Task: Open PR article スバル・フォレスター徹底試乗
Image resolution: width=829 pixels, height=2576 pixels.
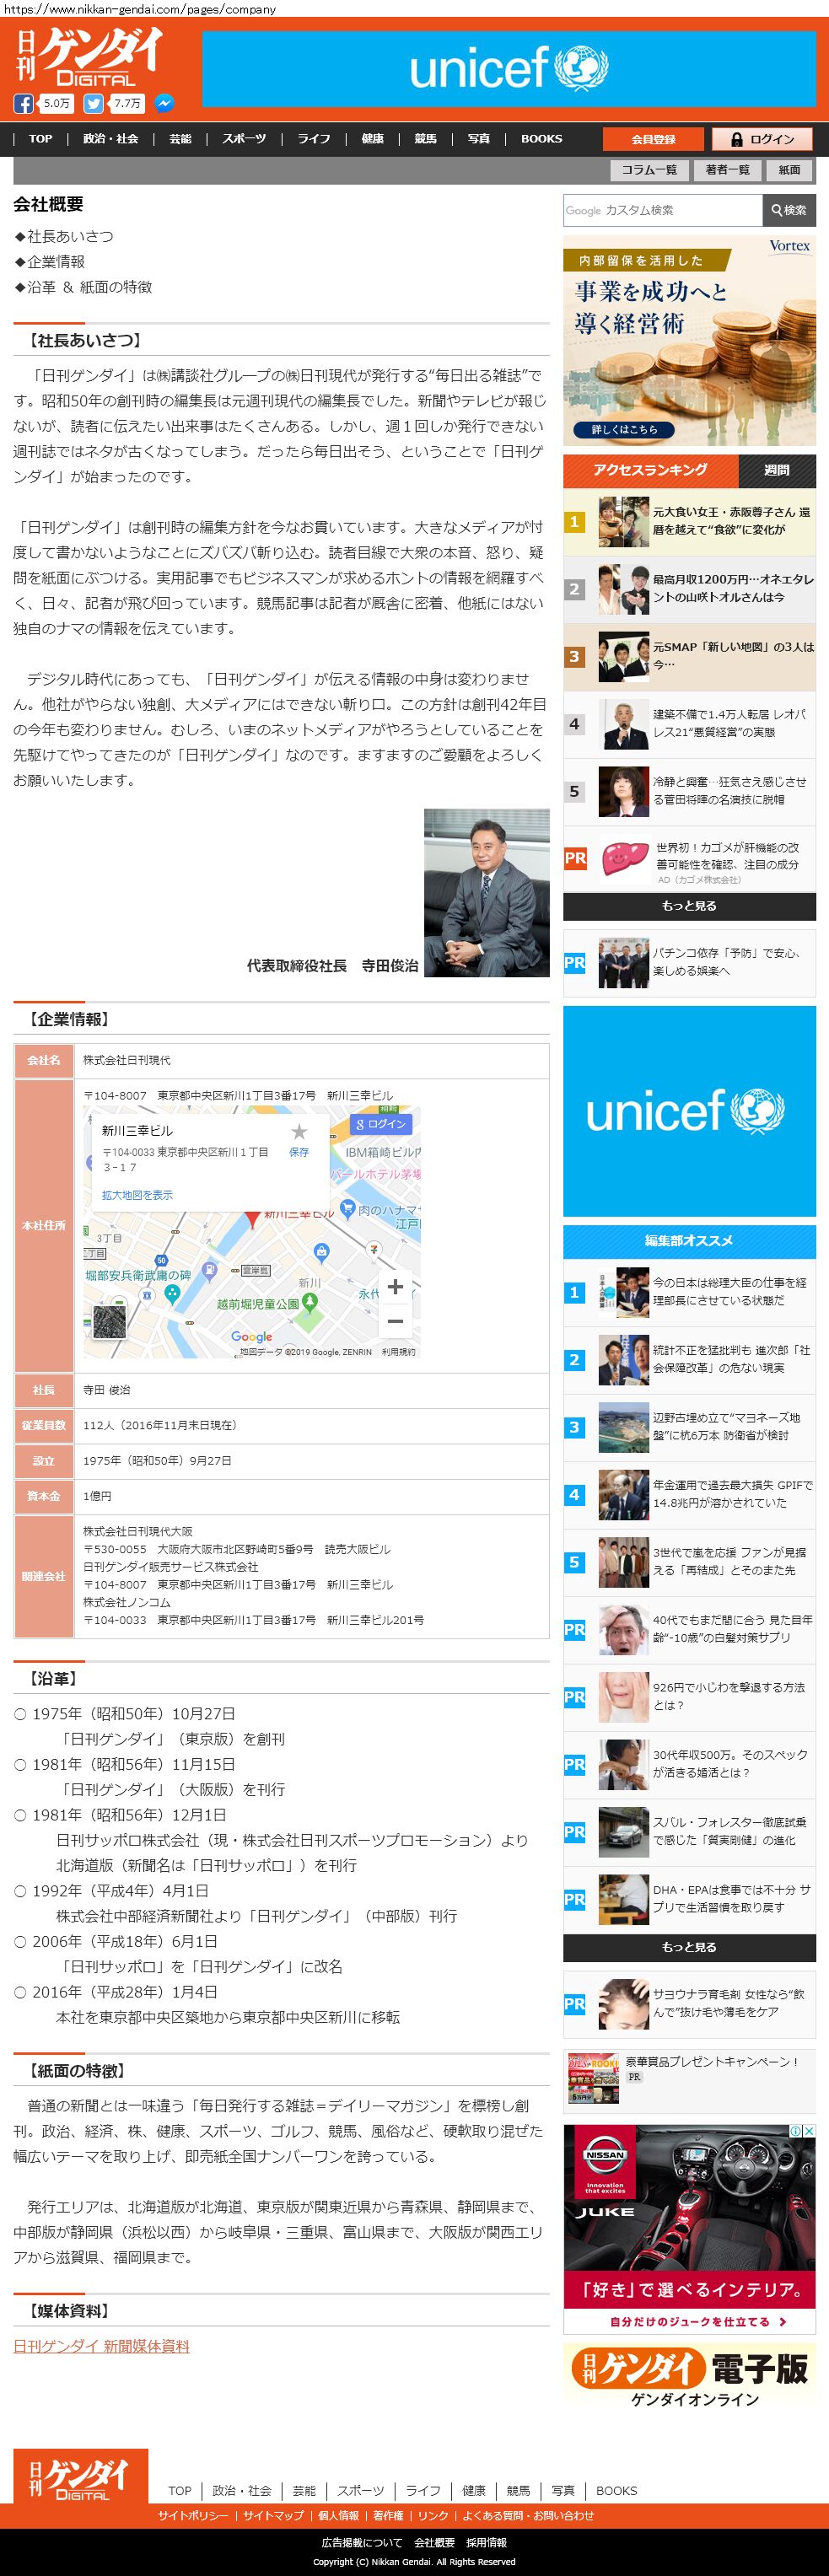Action: pyautogui.click(x=732, y=1831)
